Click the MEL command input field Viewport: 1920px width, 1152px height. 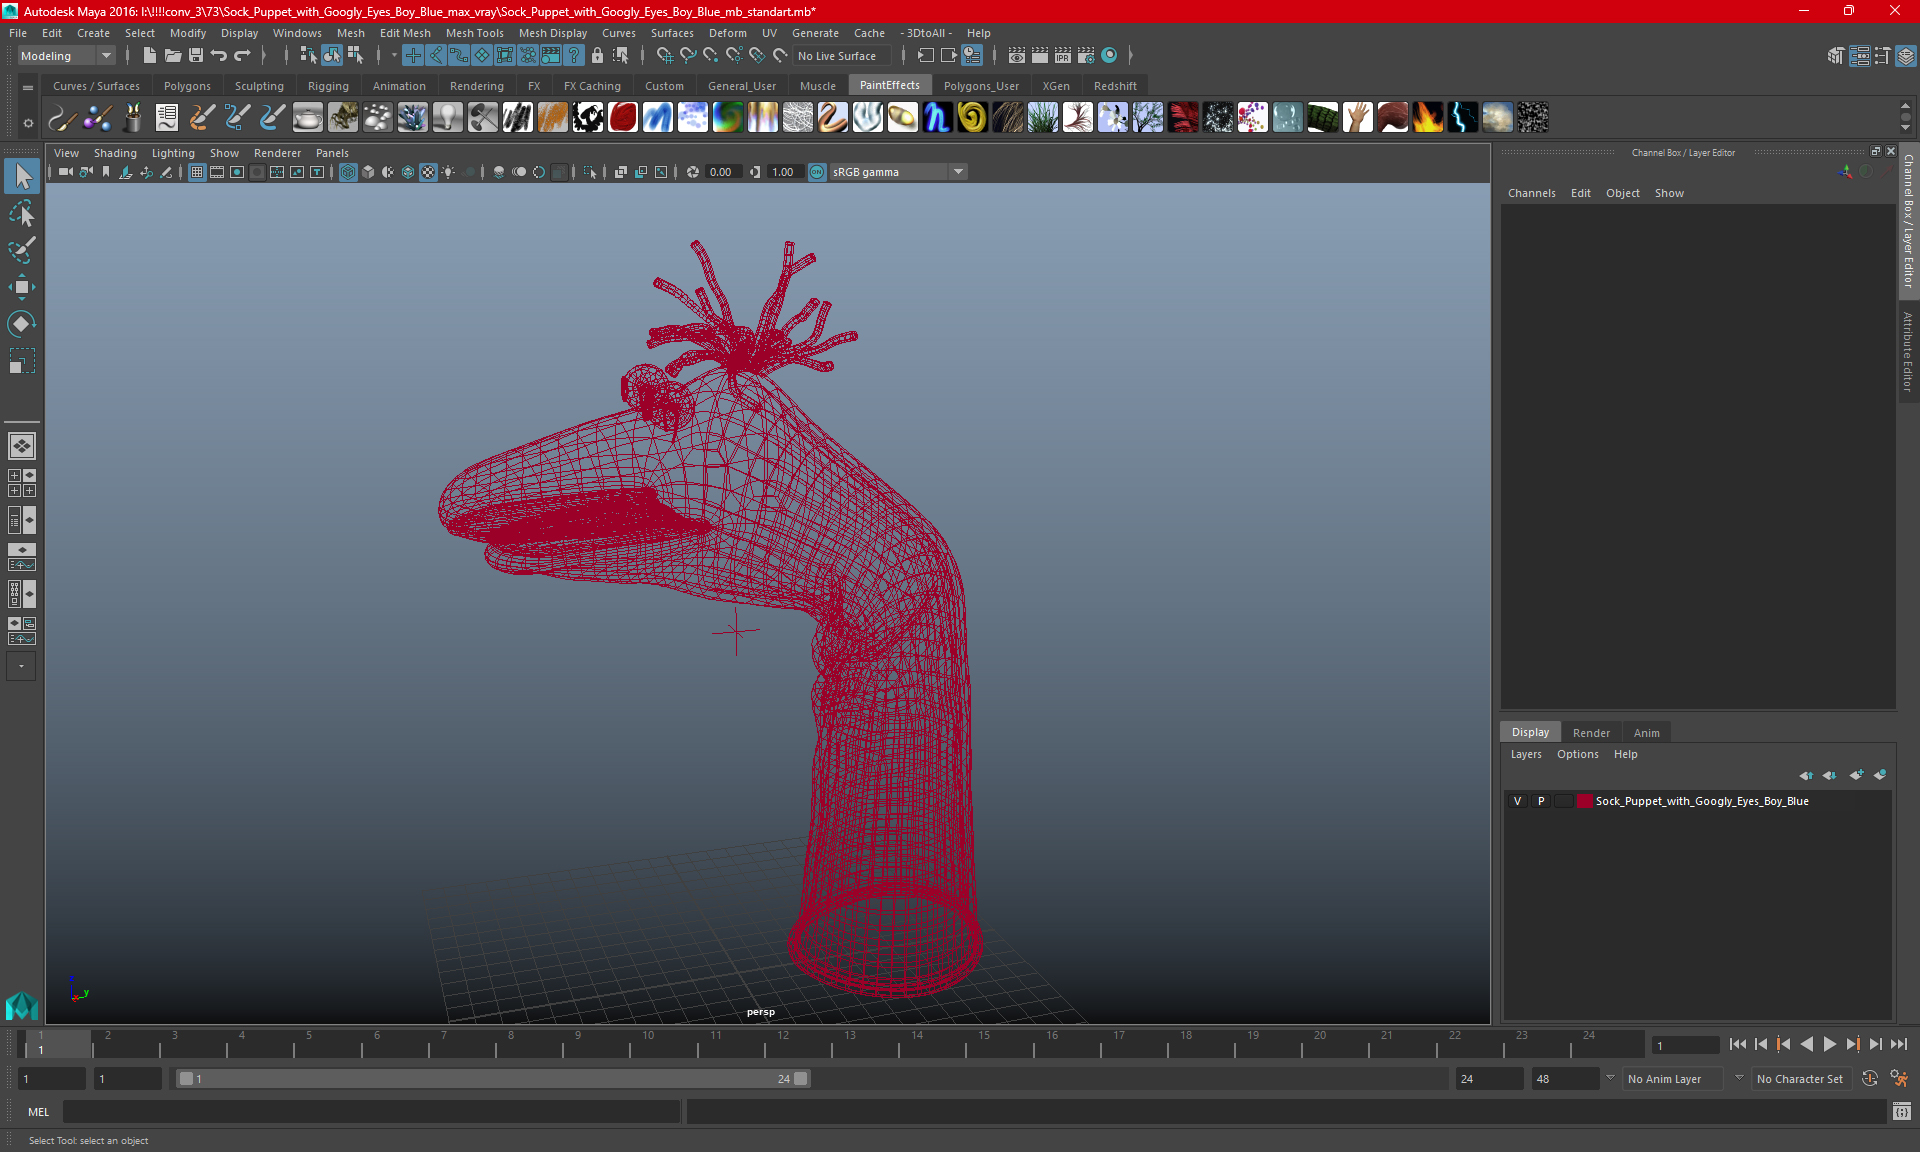click(x=371, y=1112)
